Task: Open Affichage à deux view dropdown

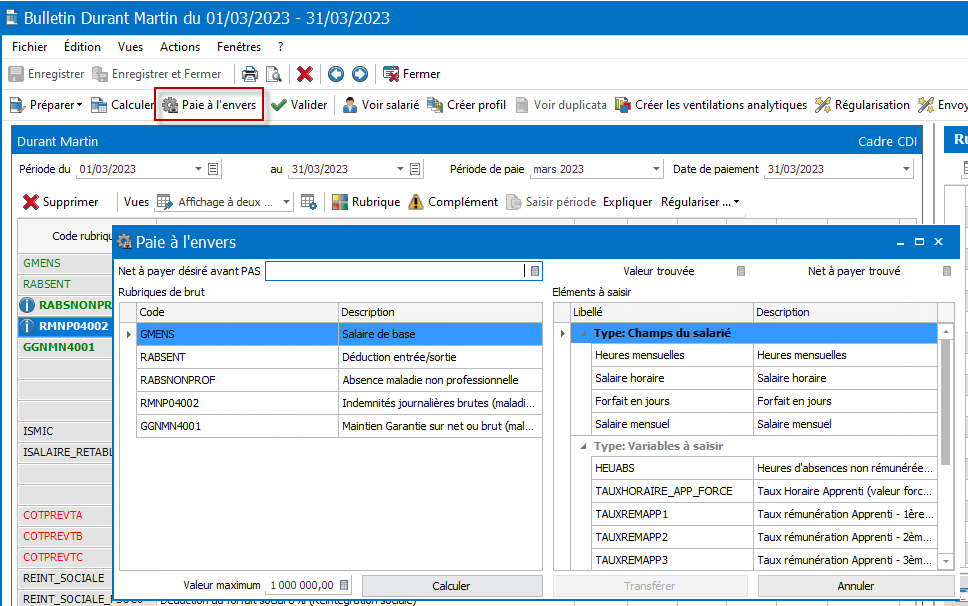Action: [286, 202]
